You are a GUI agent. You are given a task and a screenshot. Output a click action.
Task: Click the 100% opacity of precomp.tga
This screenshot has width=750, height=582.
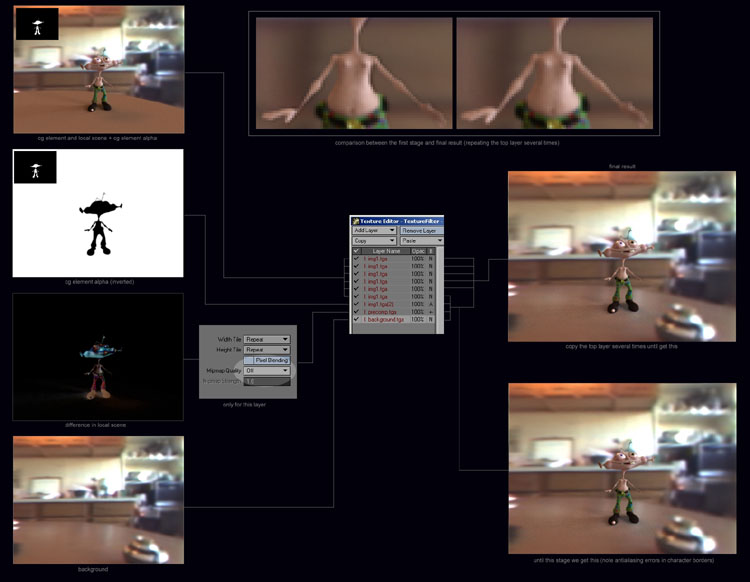418,312
